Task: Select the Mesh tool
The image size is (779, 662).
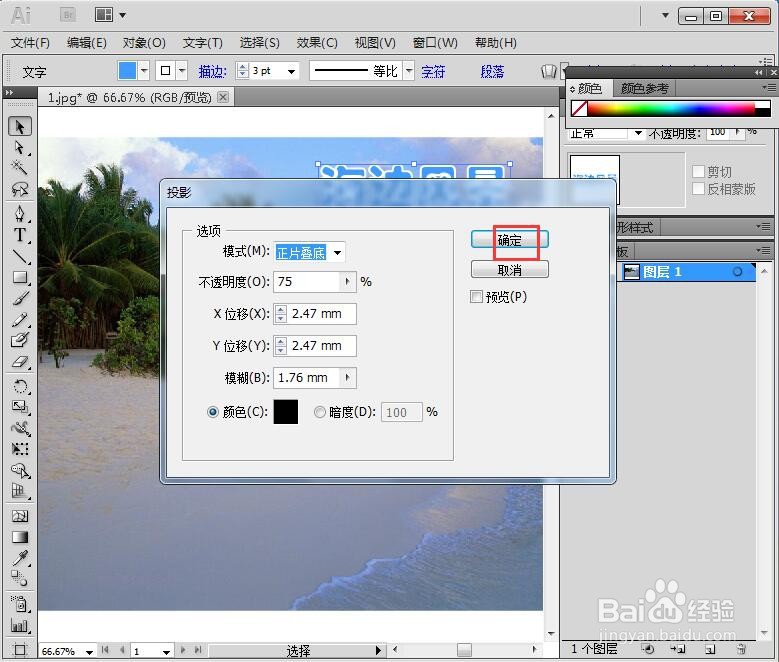Action: point(20,516)
